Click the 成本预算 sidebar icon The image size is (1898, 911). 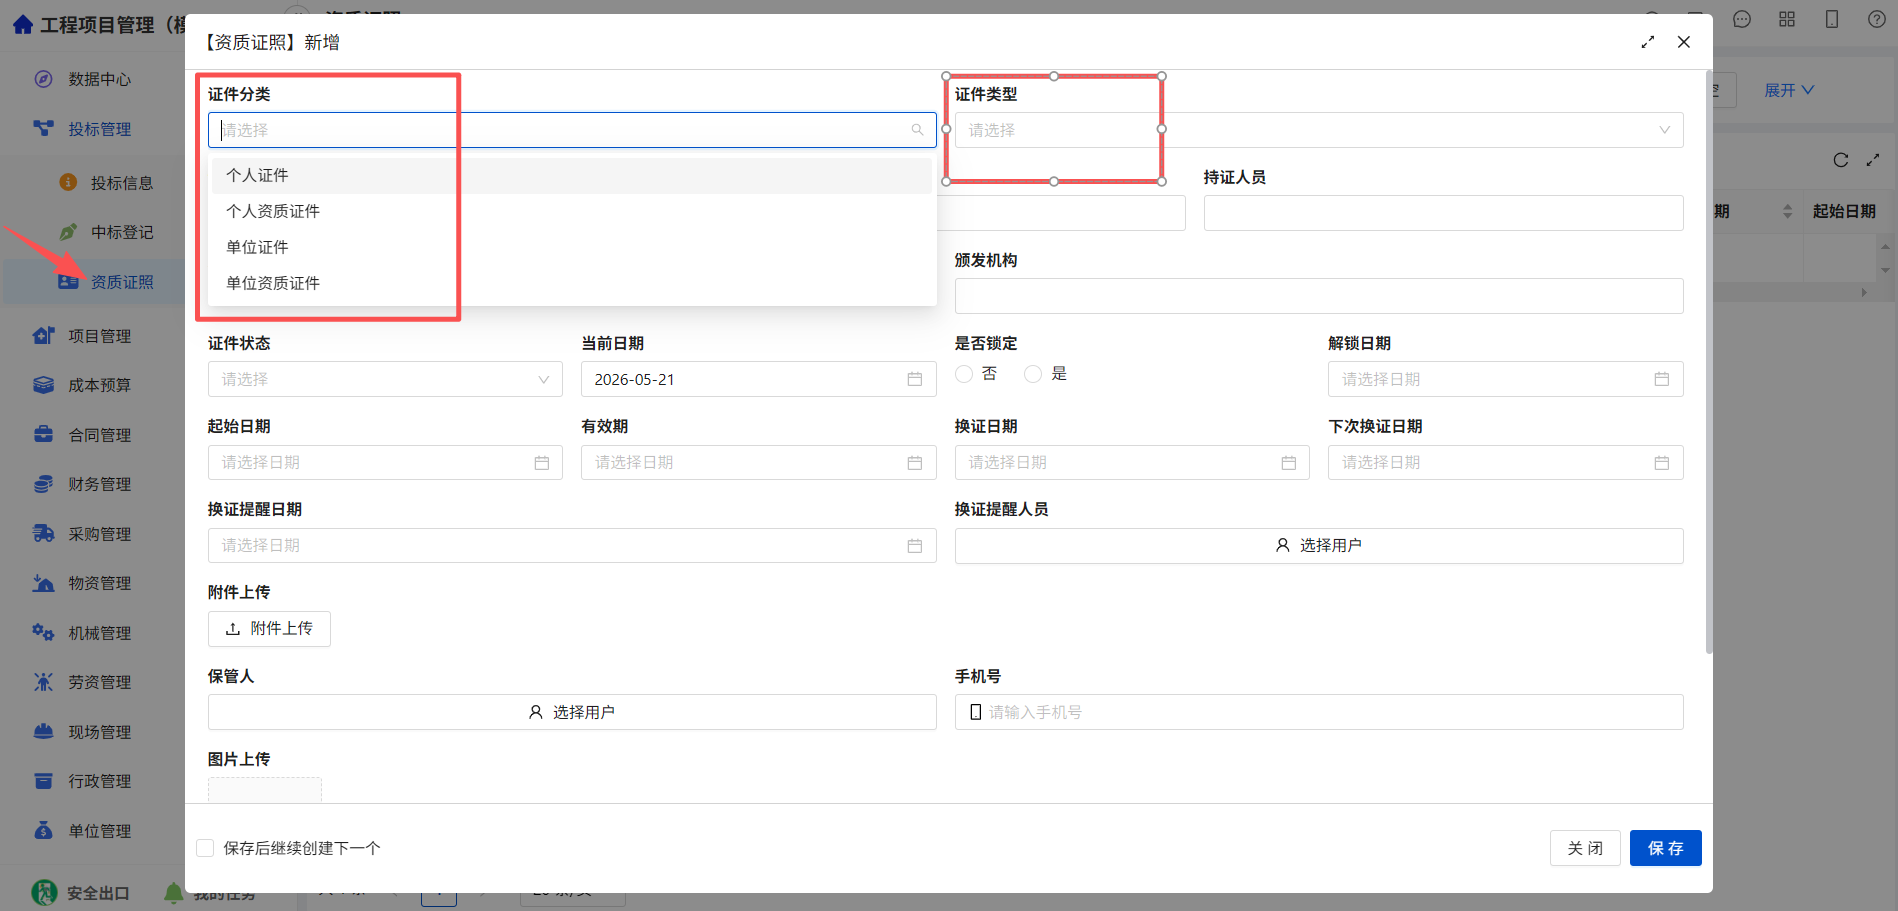point(43,385)
